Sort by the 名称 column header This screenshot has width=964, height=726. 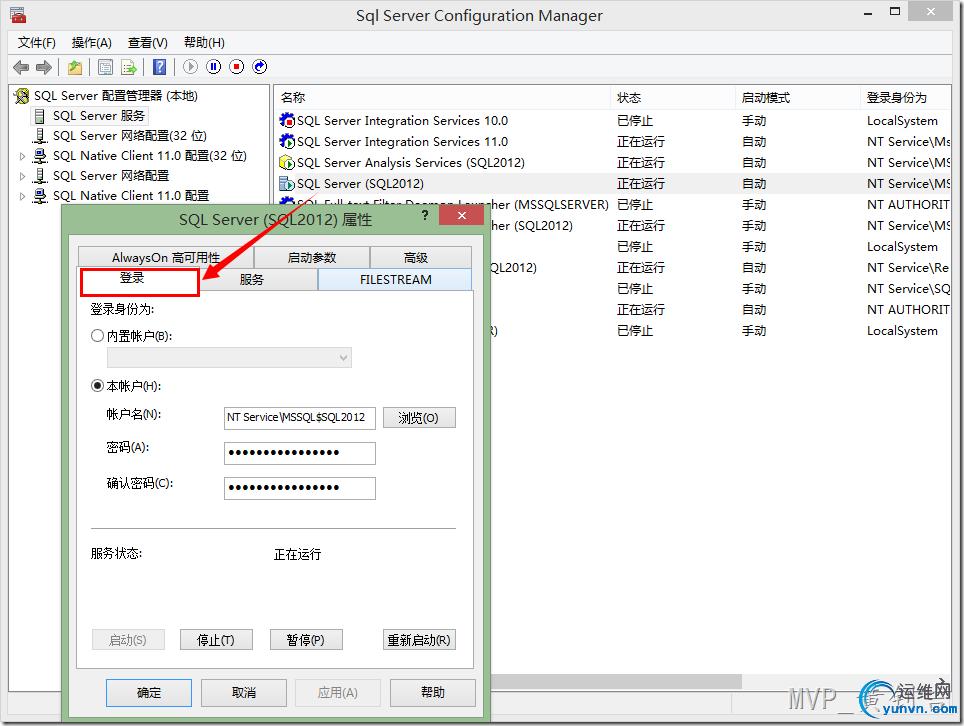pos(443,98)
